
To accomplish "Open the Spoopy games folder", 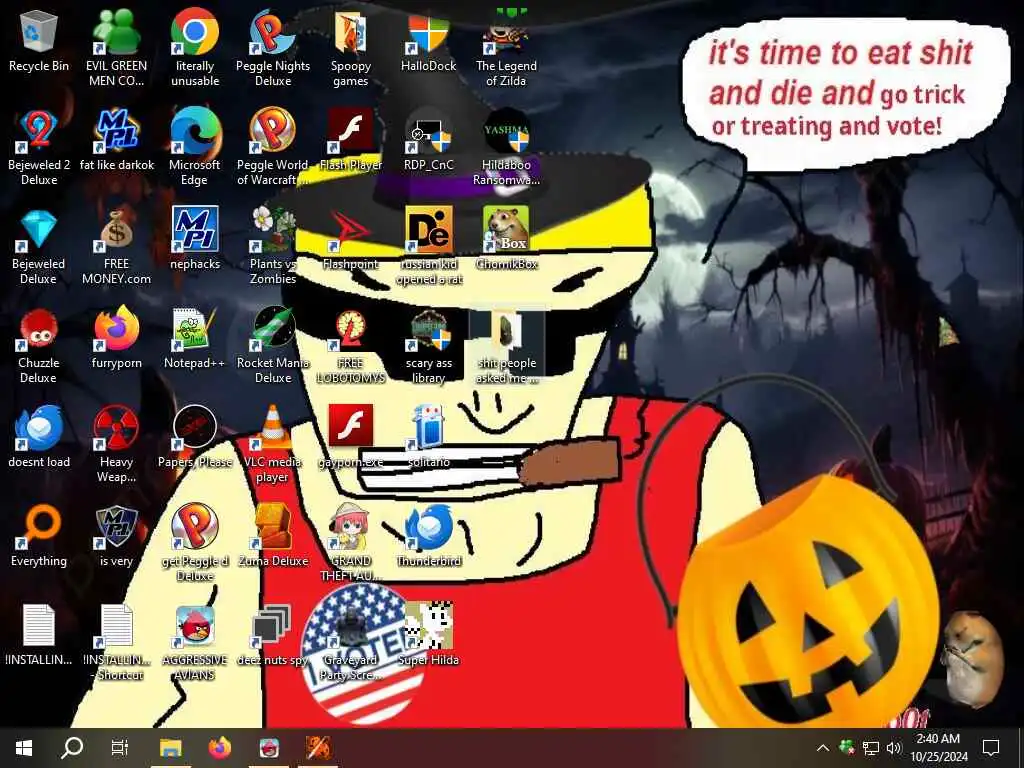I will pos(351,48).
